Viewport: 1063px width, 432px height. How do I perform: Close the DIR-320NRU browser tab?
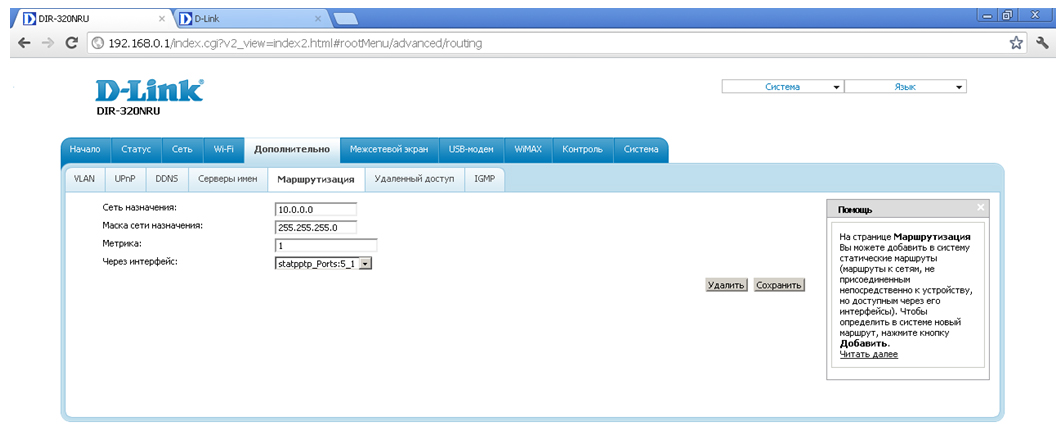point(162,18)
